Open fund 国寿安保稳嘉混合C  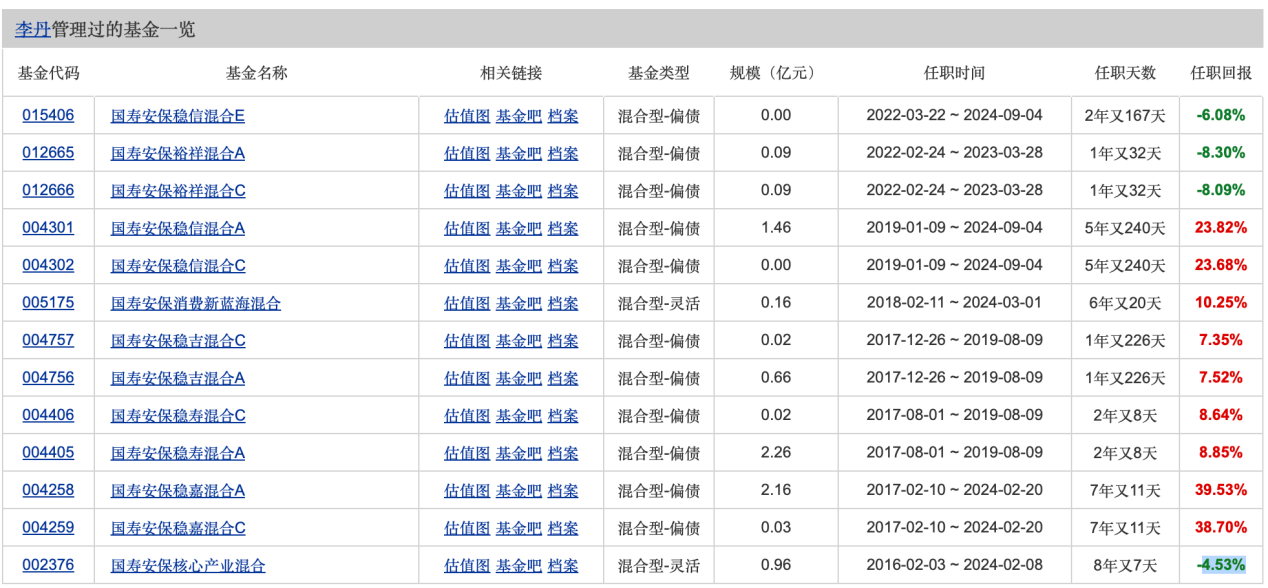pyautogui.click(x=178, y=528)
